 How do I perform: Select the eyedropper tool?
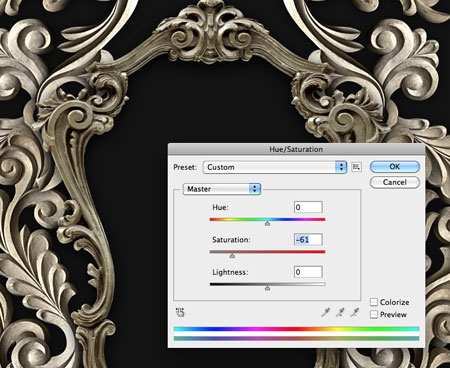point(325,312)
